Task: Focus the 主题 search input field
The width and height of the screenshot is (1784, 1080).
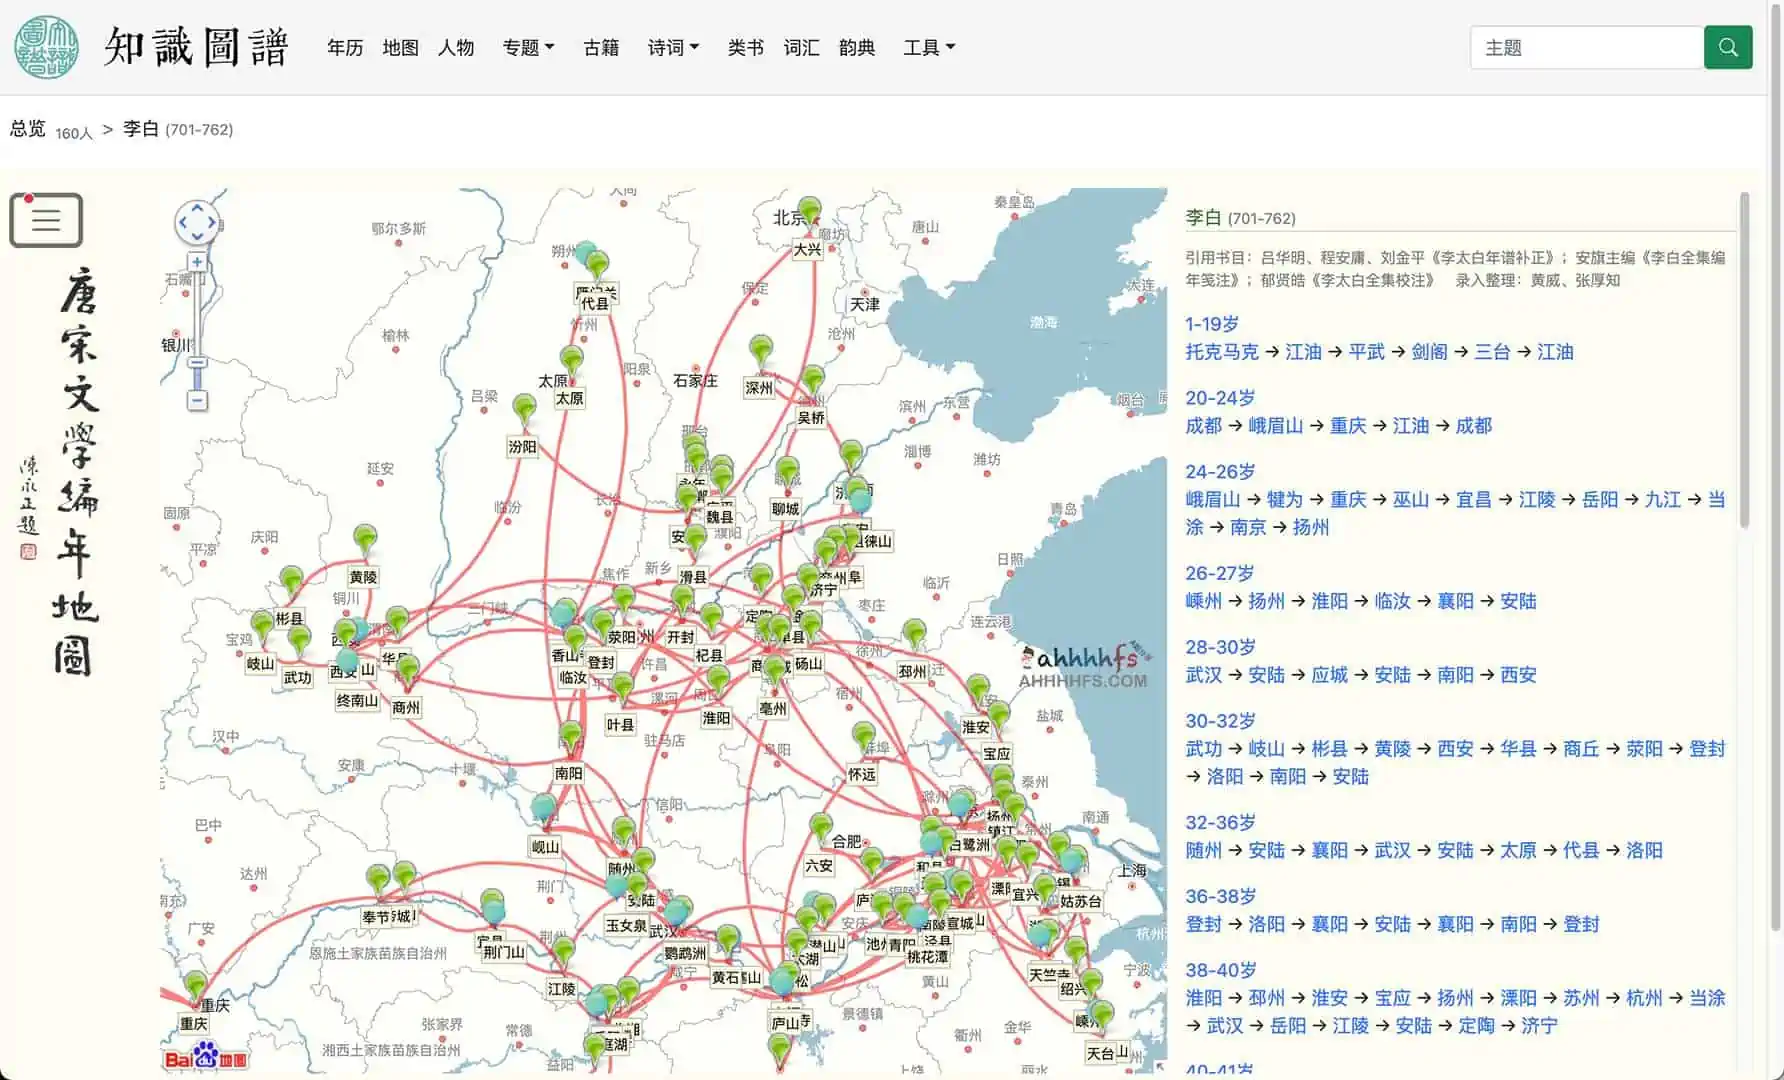Action: coord(1586,47)
